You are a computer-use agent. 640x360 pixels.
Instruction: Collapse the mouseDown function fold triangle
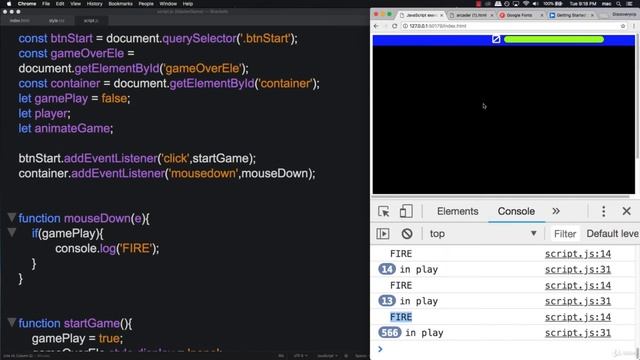[x=12, y=217]
